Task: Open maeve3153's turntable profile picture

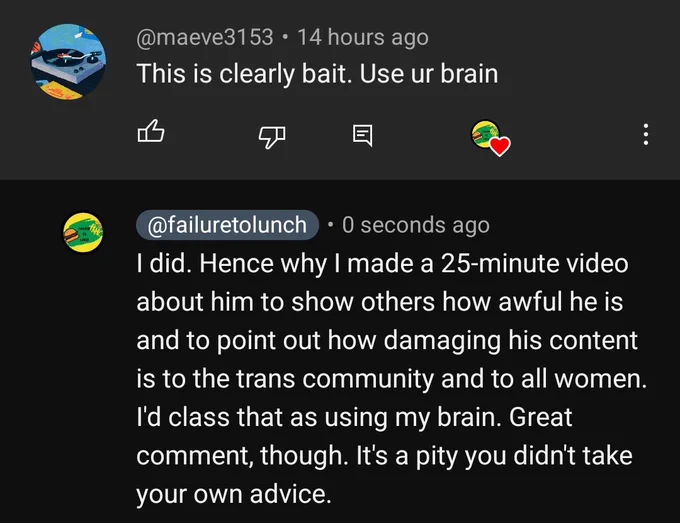Action: (x=68, y=62)
